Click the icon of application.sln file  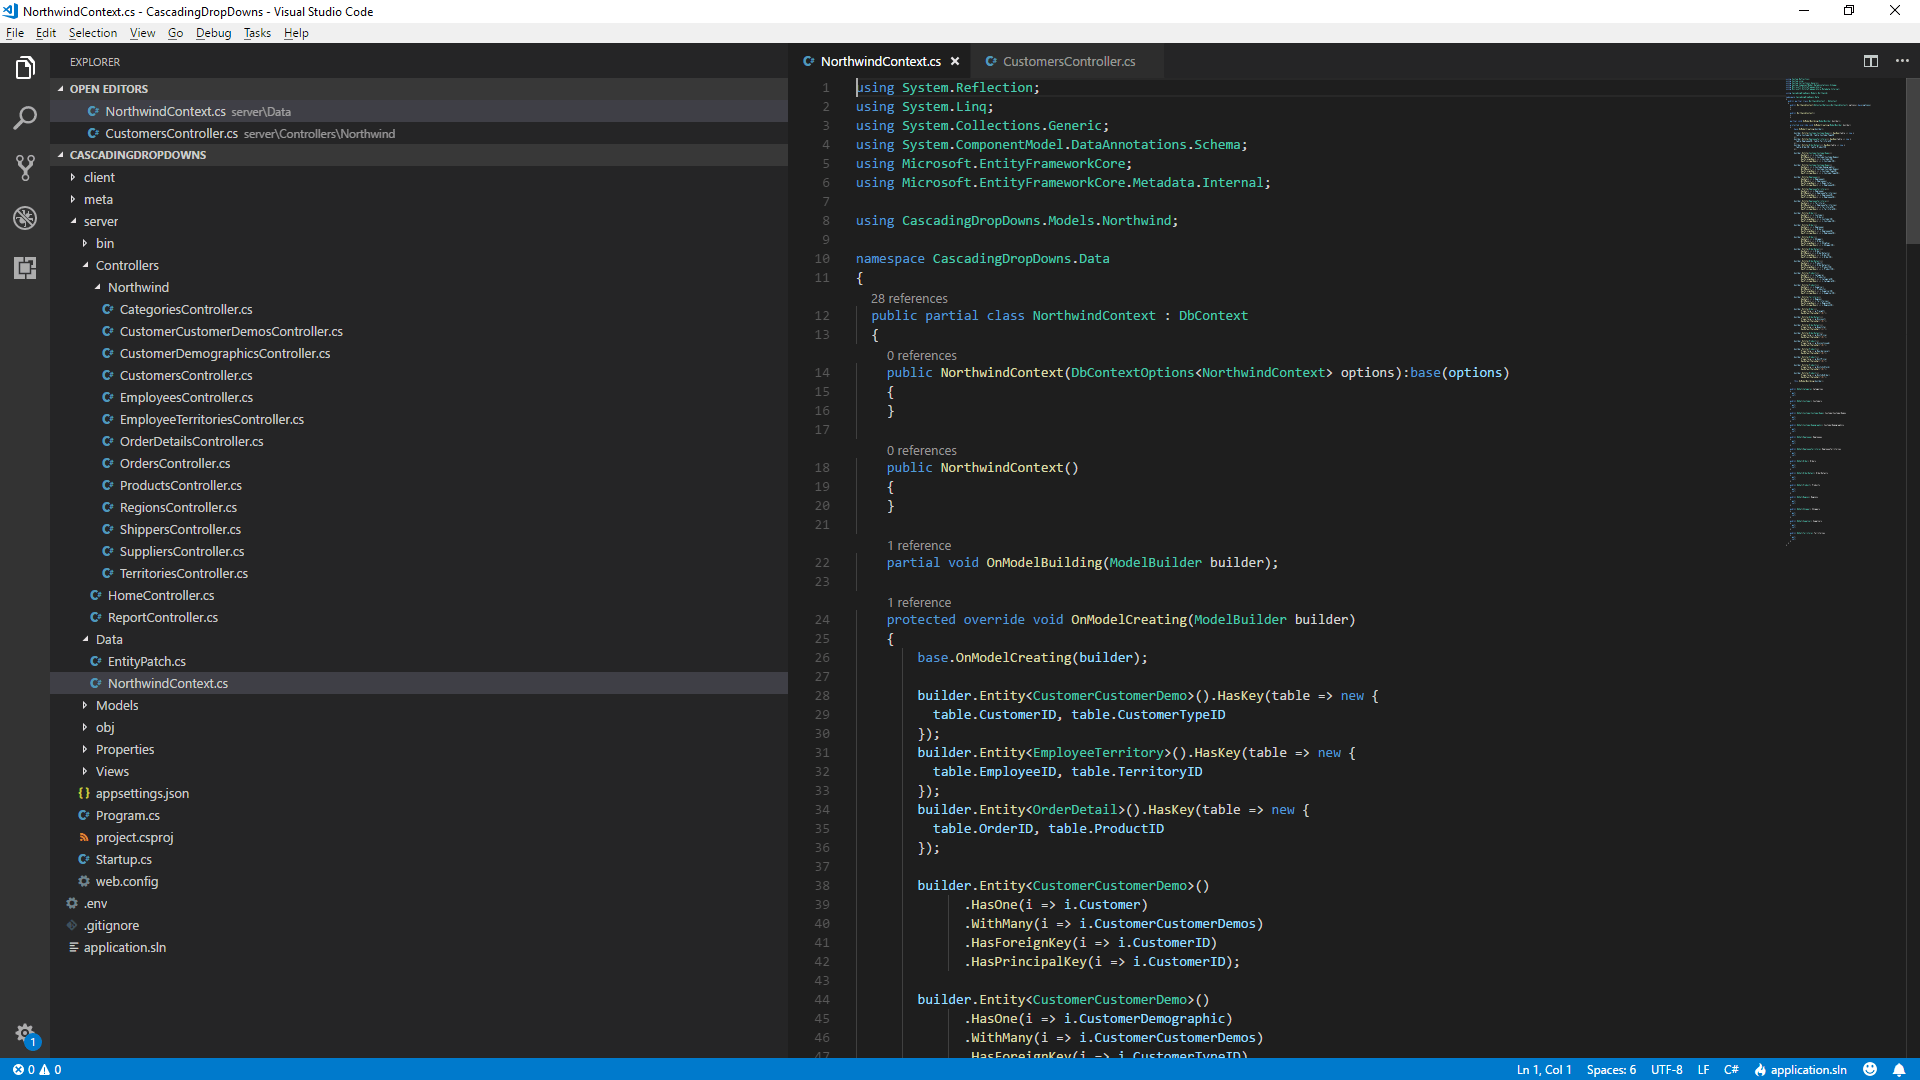[x=74, y=948]
